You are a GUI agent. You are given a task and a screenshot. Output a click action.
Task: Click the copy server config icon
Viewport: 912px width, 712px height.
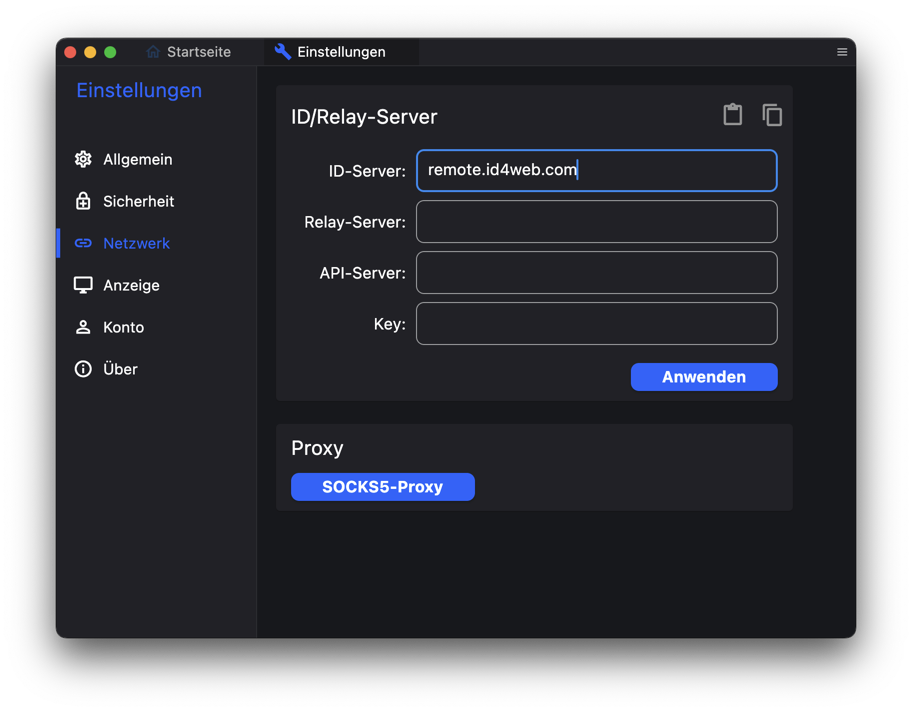pos(772,115)
